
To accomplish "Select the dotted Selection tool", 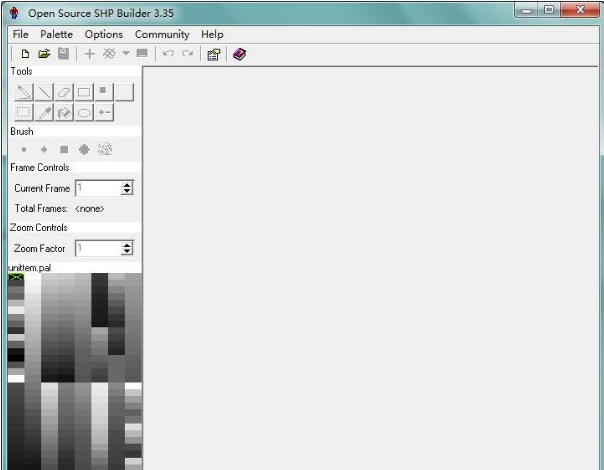I will click(24, 112).
